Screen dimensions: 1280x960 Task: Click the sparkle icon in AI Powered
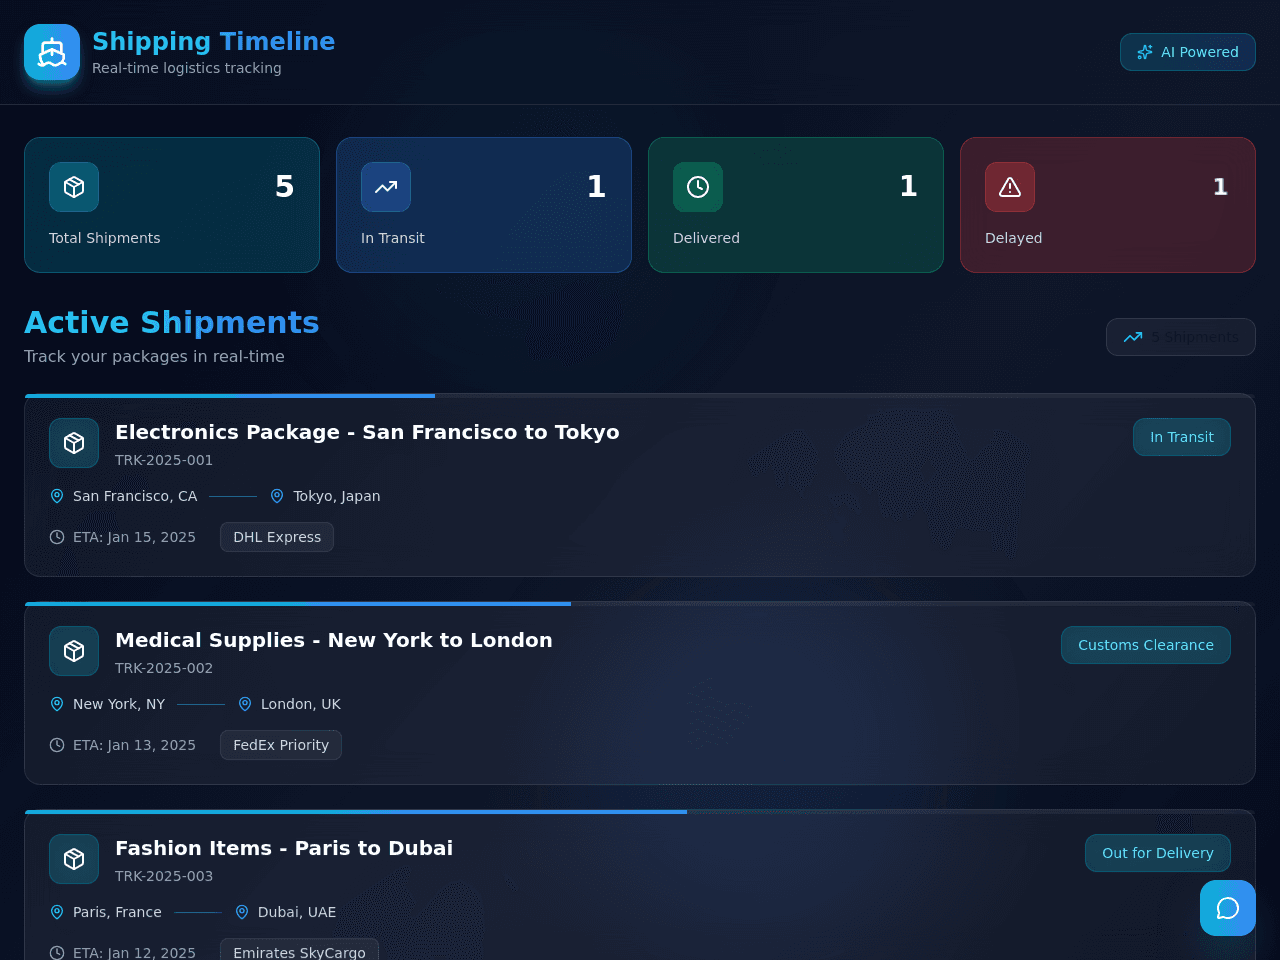pos(1145,52)
